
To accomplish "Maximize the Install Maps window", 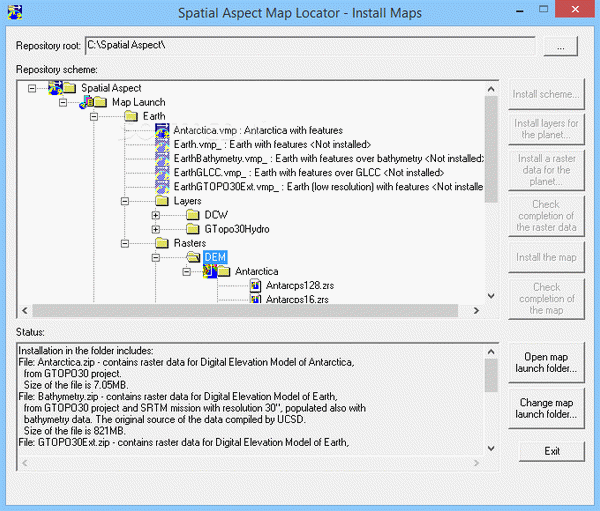I will coord(543,9).
